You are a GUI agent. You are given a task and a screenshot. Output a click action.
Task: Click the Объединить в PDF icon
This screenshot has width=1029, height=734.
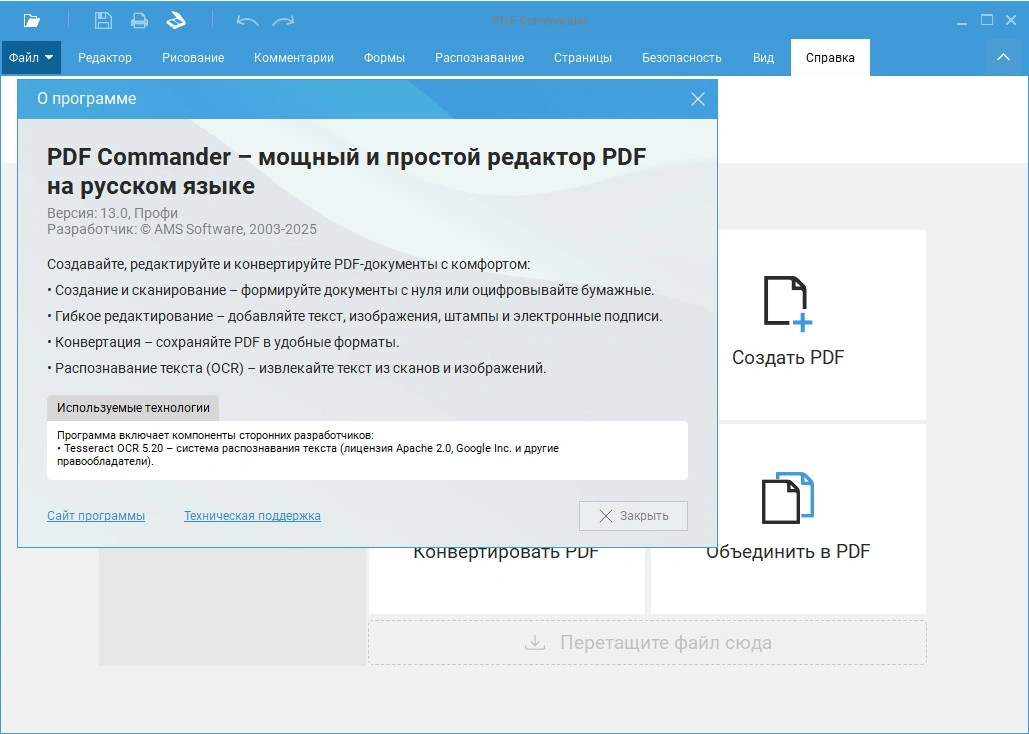(788, 498)
